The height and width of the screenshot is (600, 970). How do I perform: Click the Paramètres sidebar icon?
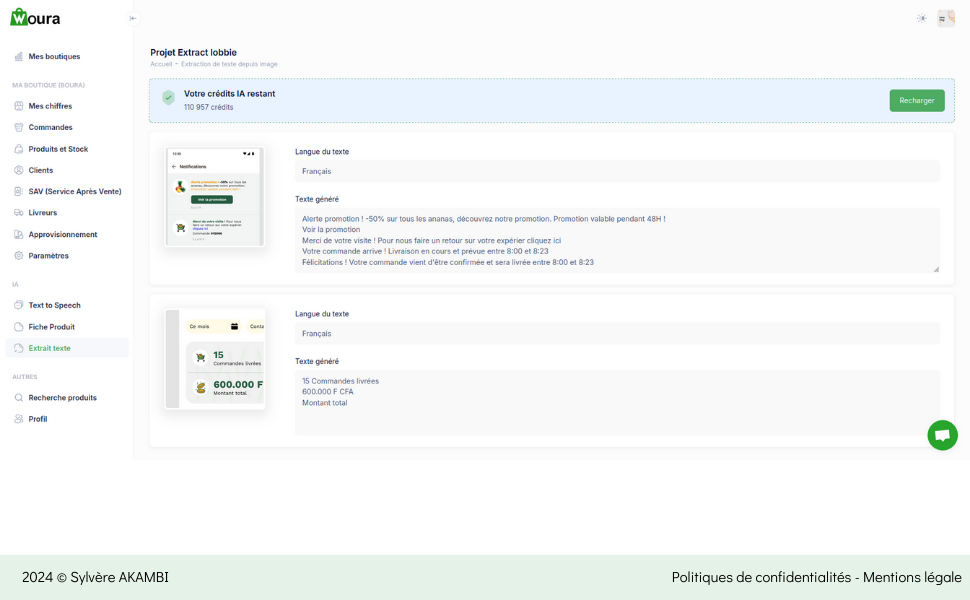(19, 255)
